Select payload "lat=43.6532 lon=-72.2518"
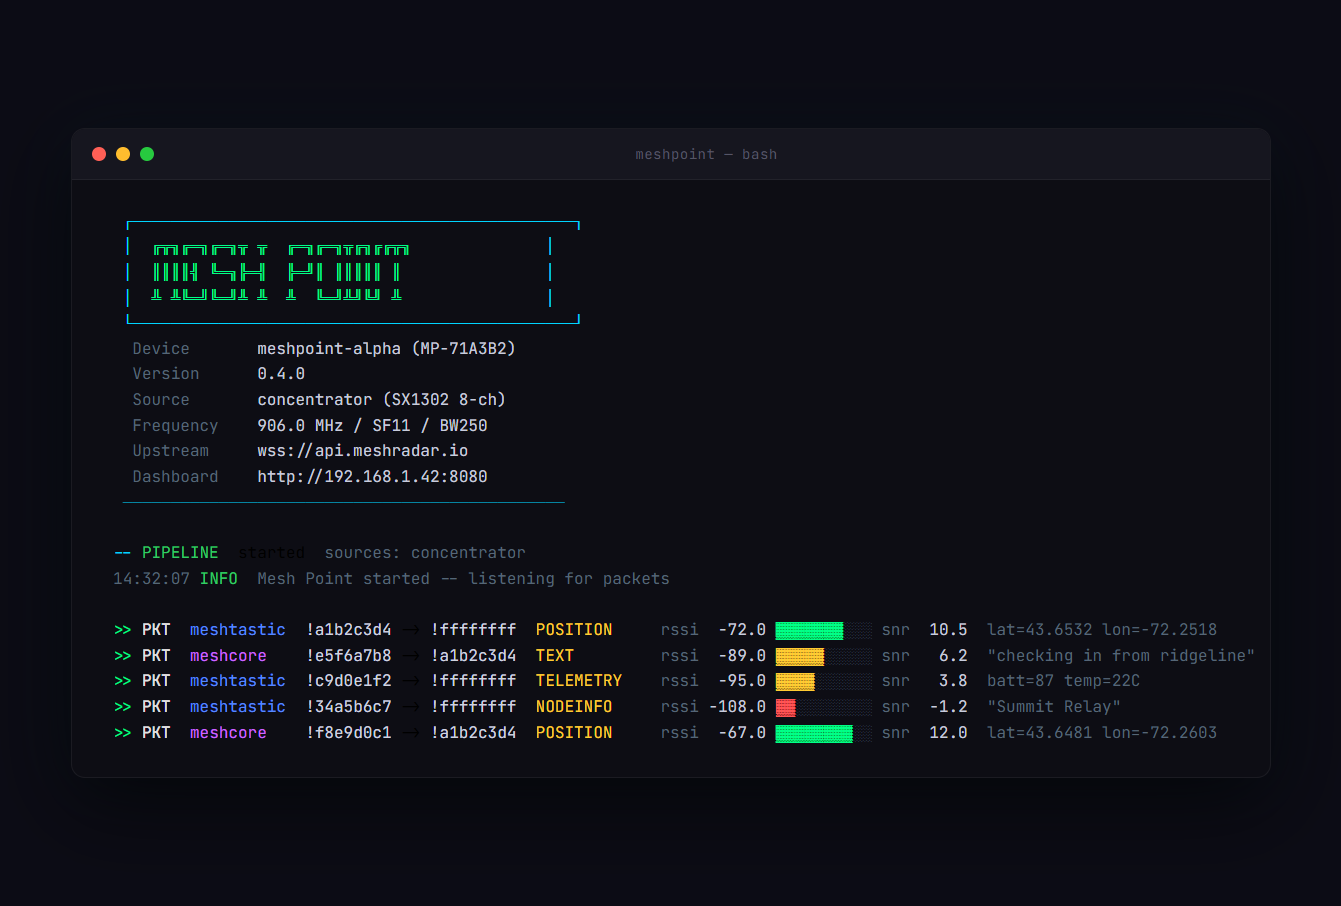 pyautogui.click(x=1102, y=630)
